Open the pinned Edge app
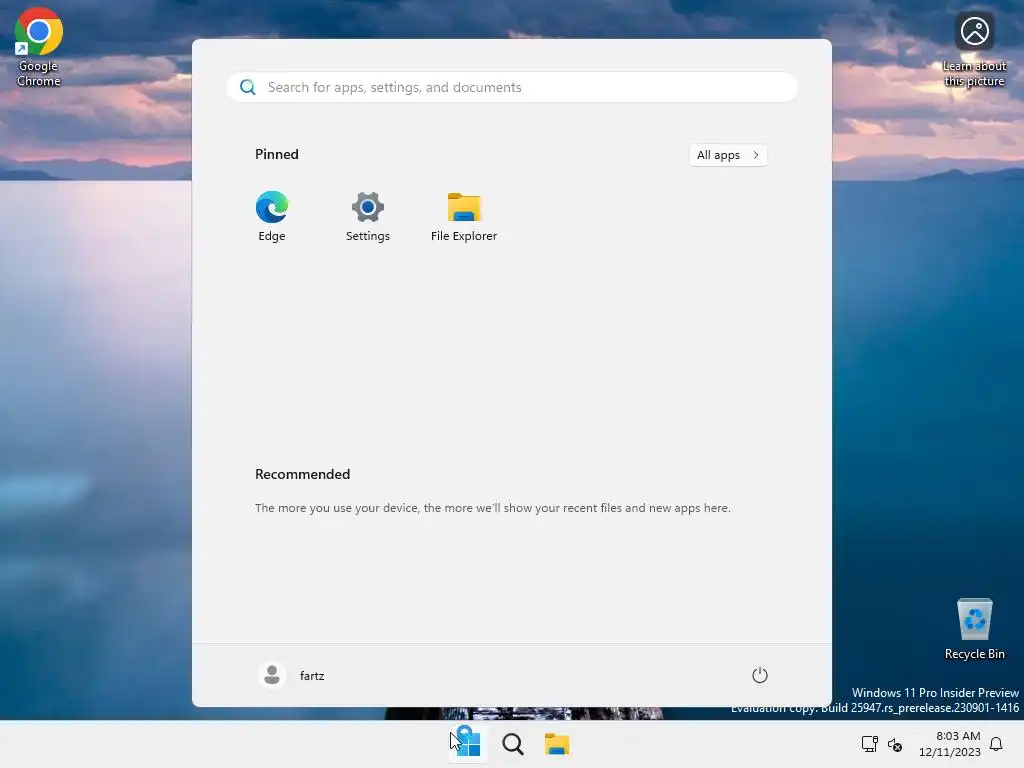 (272, 217)
